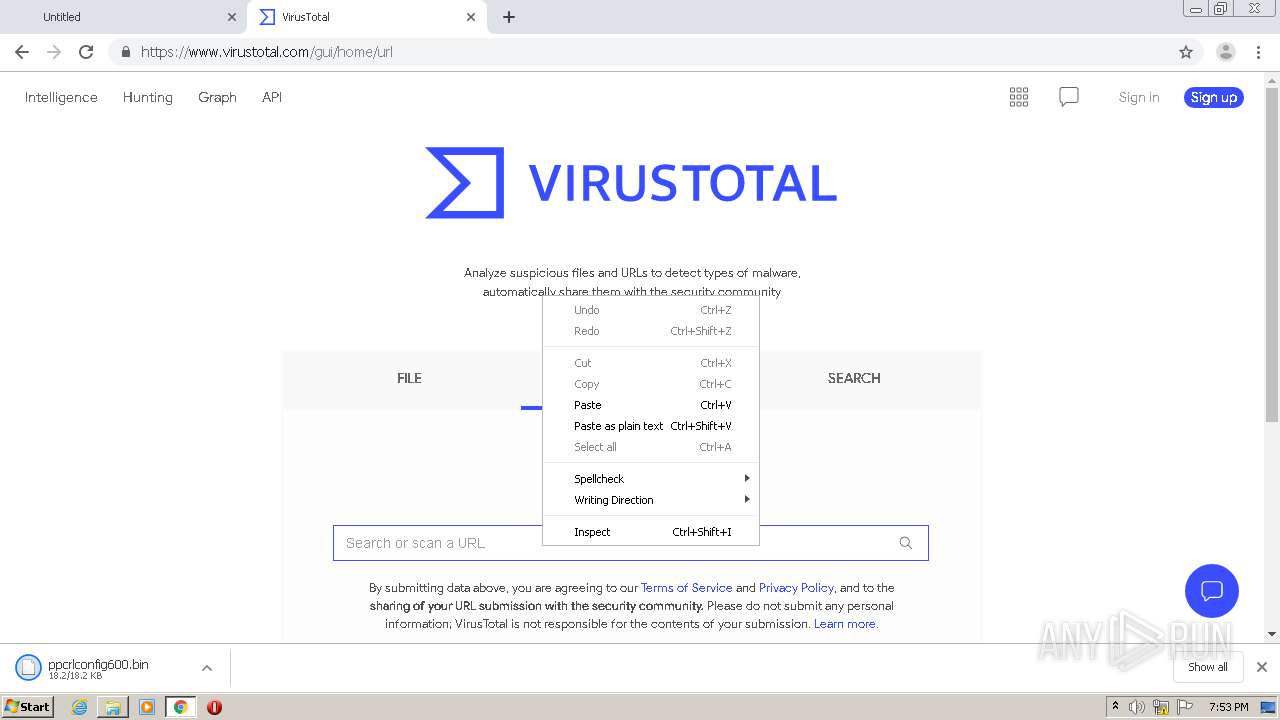Viewport: 1280px width, 720px height.
Task: Open the Intelligence nav link
Action: click(61, 97)
